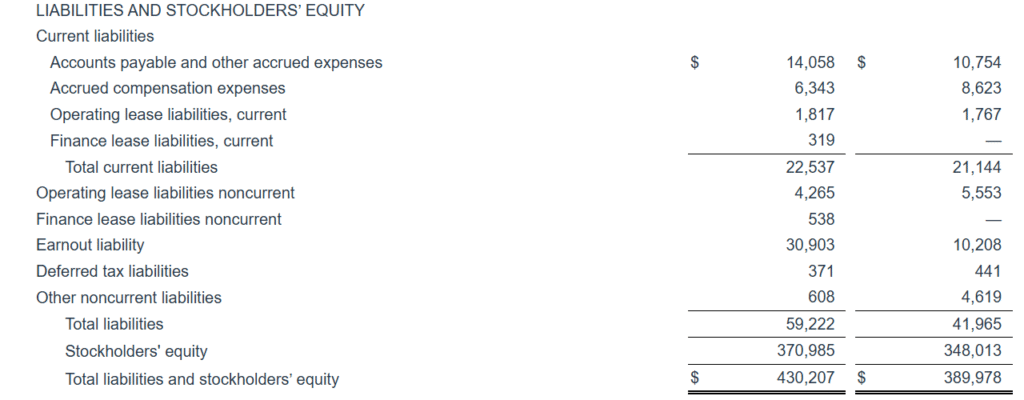The width and height of the screenshot is (1024, 400).
Task: Select Total liabilities and stockholders' equity label
Action: tap(202, 379)
